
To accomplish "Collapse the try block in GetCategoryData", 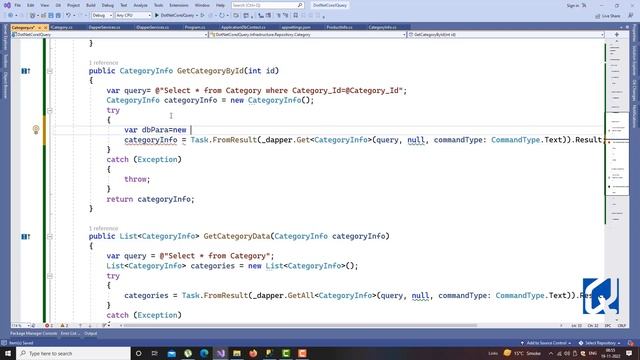I will coord(50,276).
